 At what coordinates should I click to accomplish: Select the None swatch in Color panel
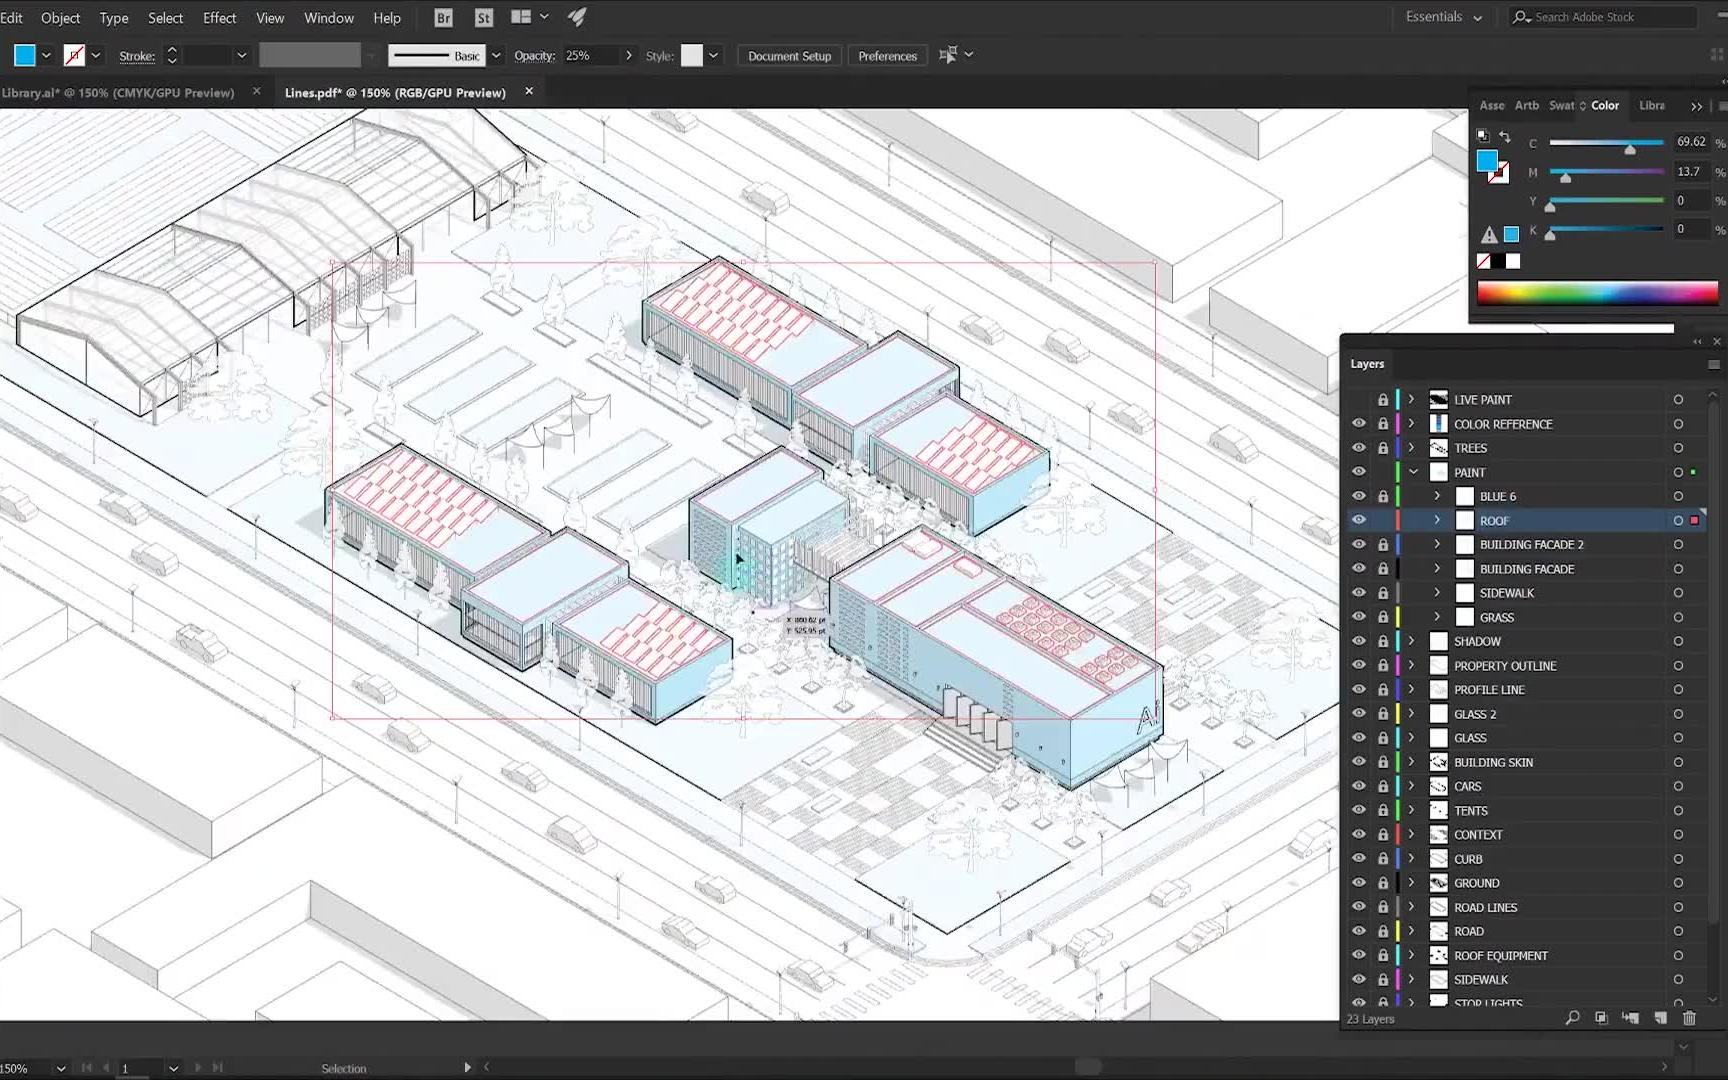click(1484, 261)
